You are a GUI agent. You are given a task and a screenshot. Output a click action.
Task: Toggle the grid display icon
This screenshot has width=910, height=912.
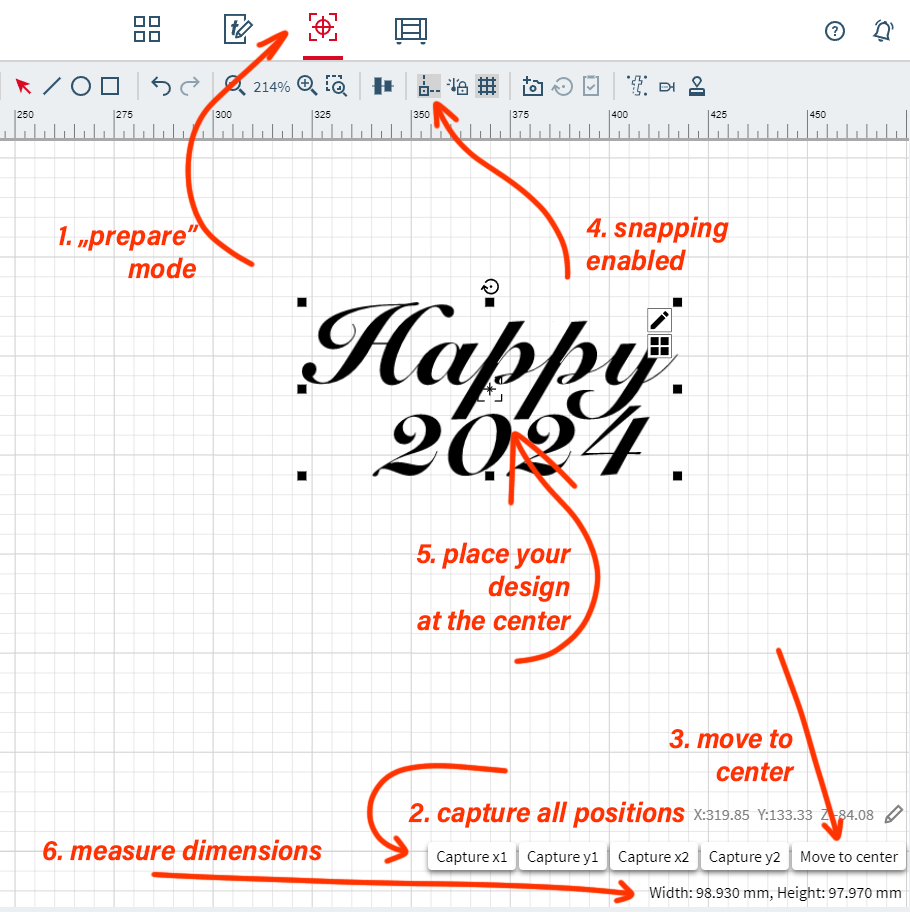point(487,86)
